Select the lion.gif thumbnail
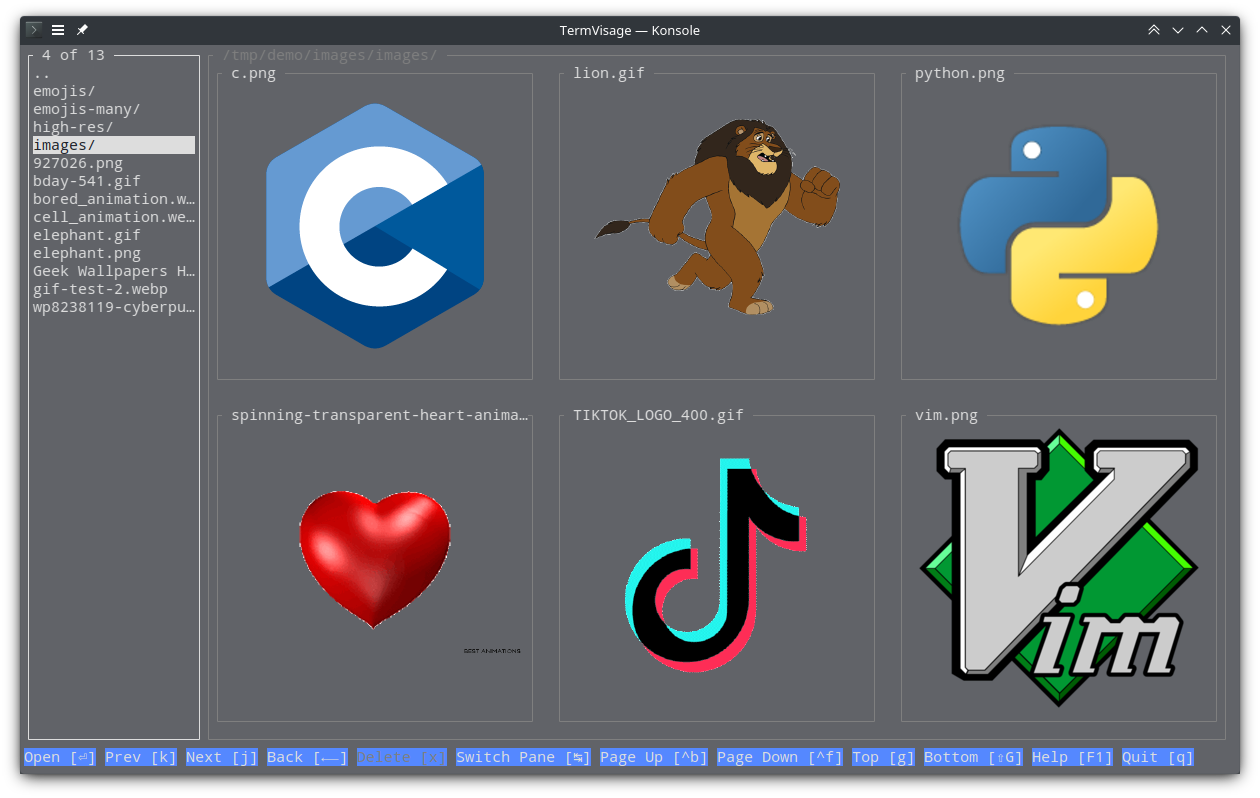The image size is (1260, 798). [717, 226]
